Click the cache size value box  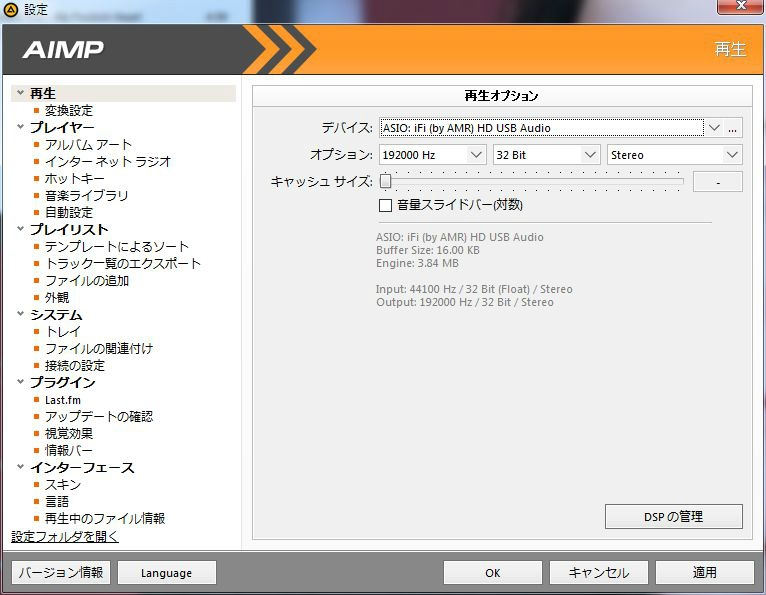[718, 182]
